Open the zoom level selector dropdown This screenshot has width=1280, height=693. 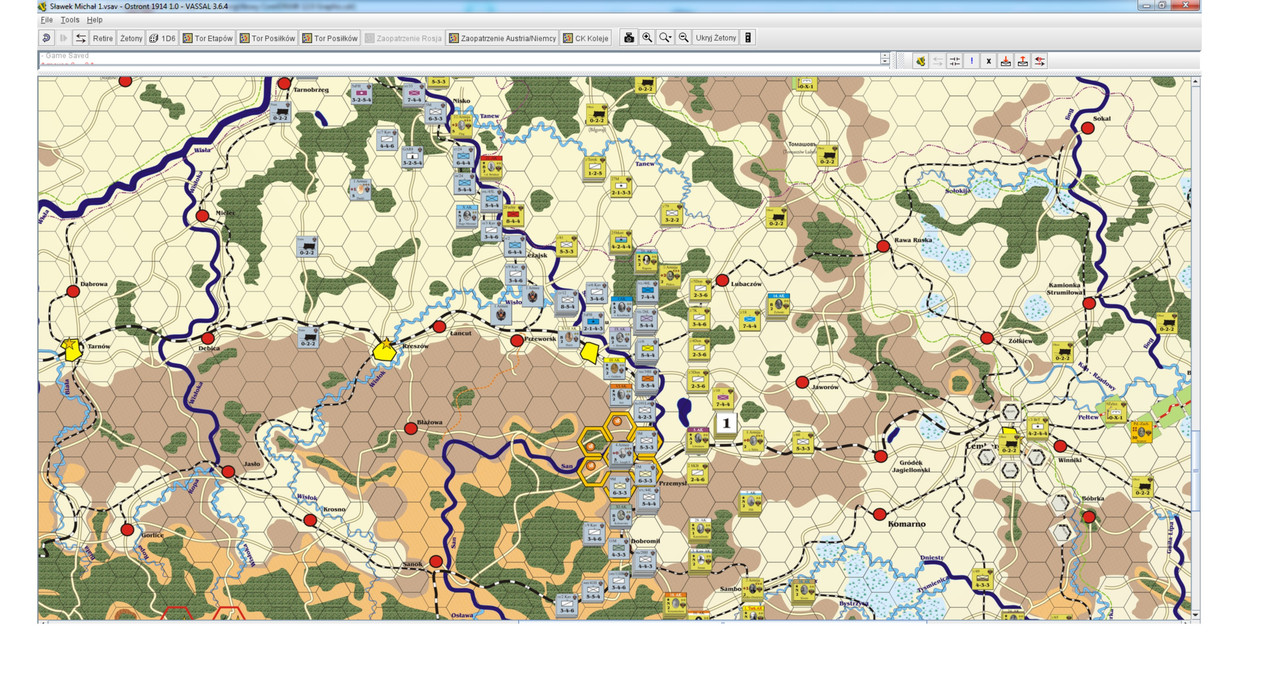click(x=665, y=38)
